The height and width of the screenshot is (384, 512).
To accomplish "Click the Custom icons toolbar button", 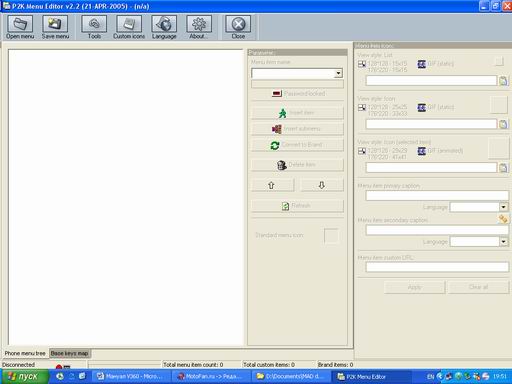I will tap(129, 24).
